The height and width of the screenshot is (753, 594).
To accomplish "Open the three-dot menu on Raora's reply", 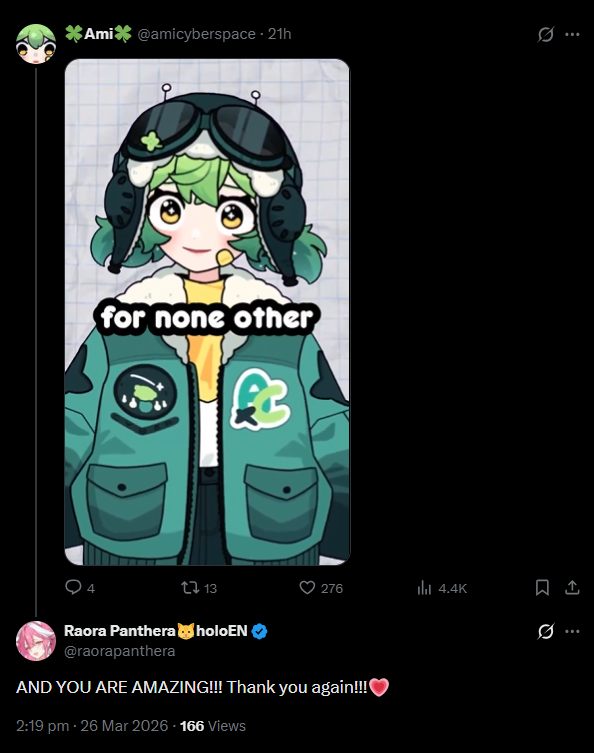I will [x=572, y=631].
